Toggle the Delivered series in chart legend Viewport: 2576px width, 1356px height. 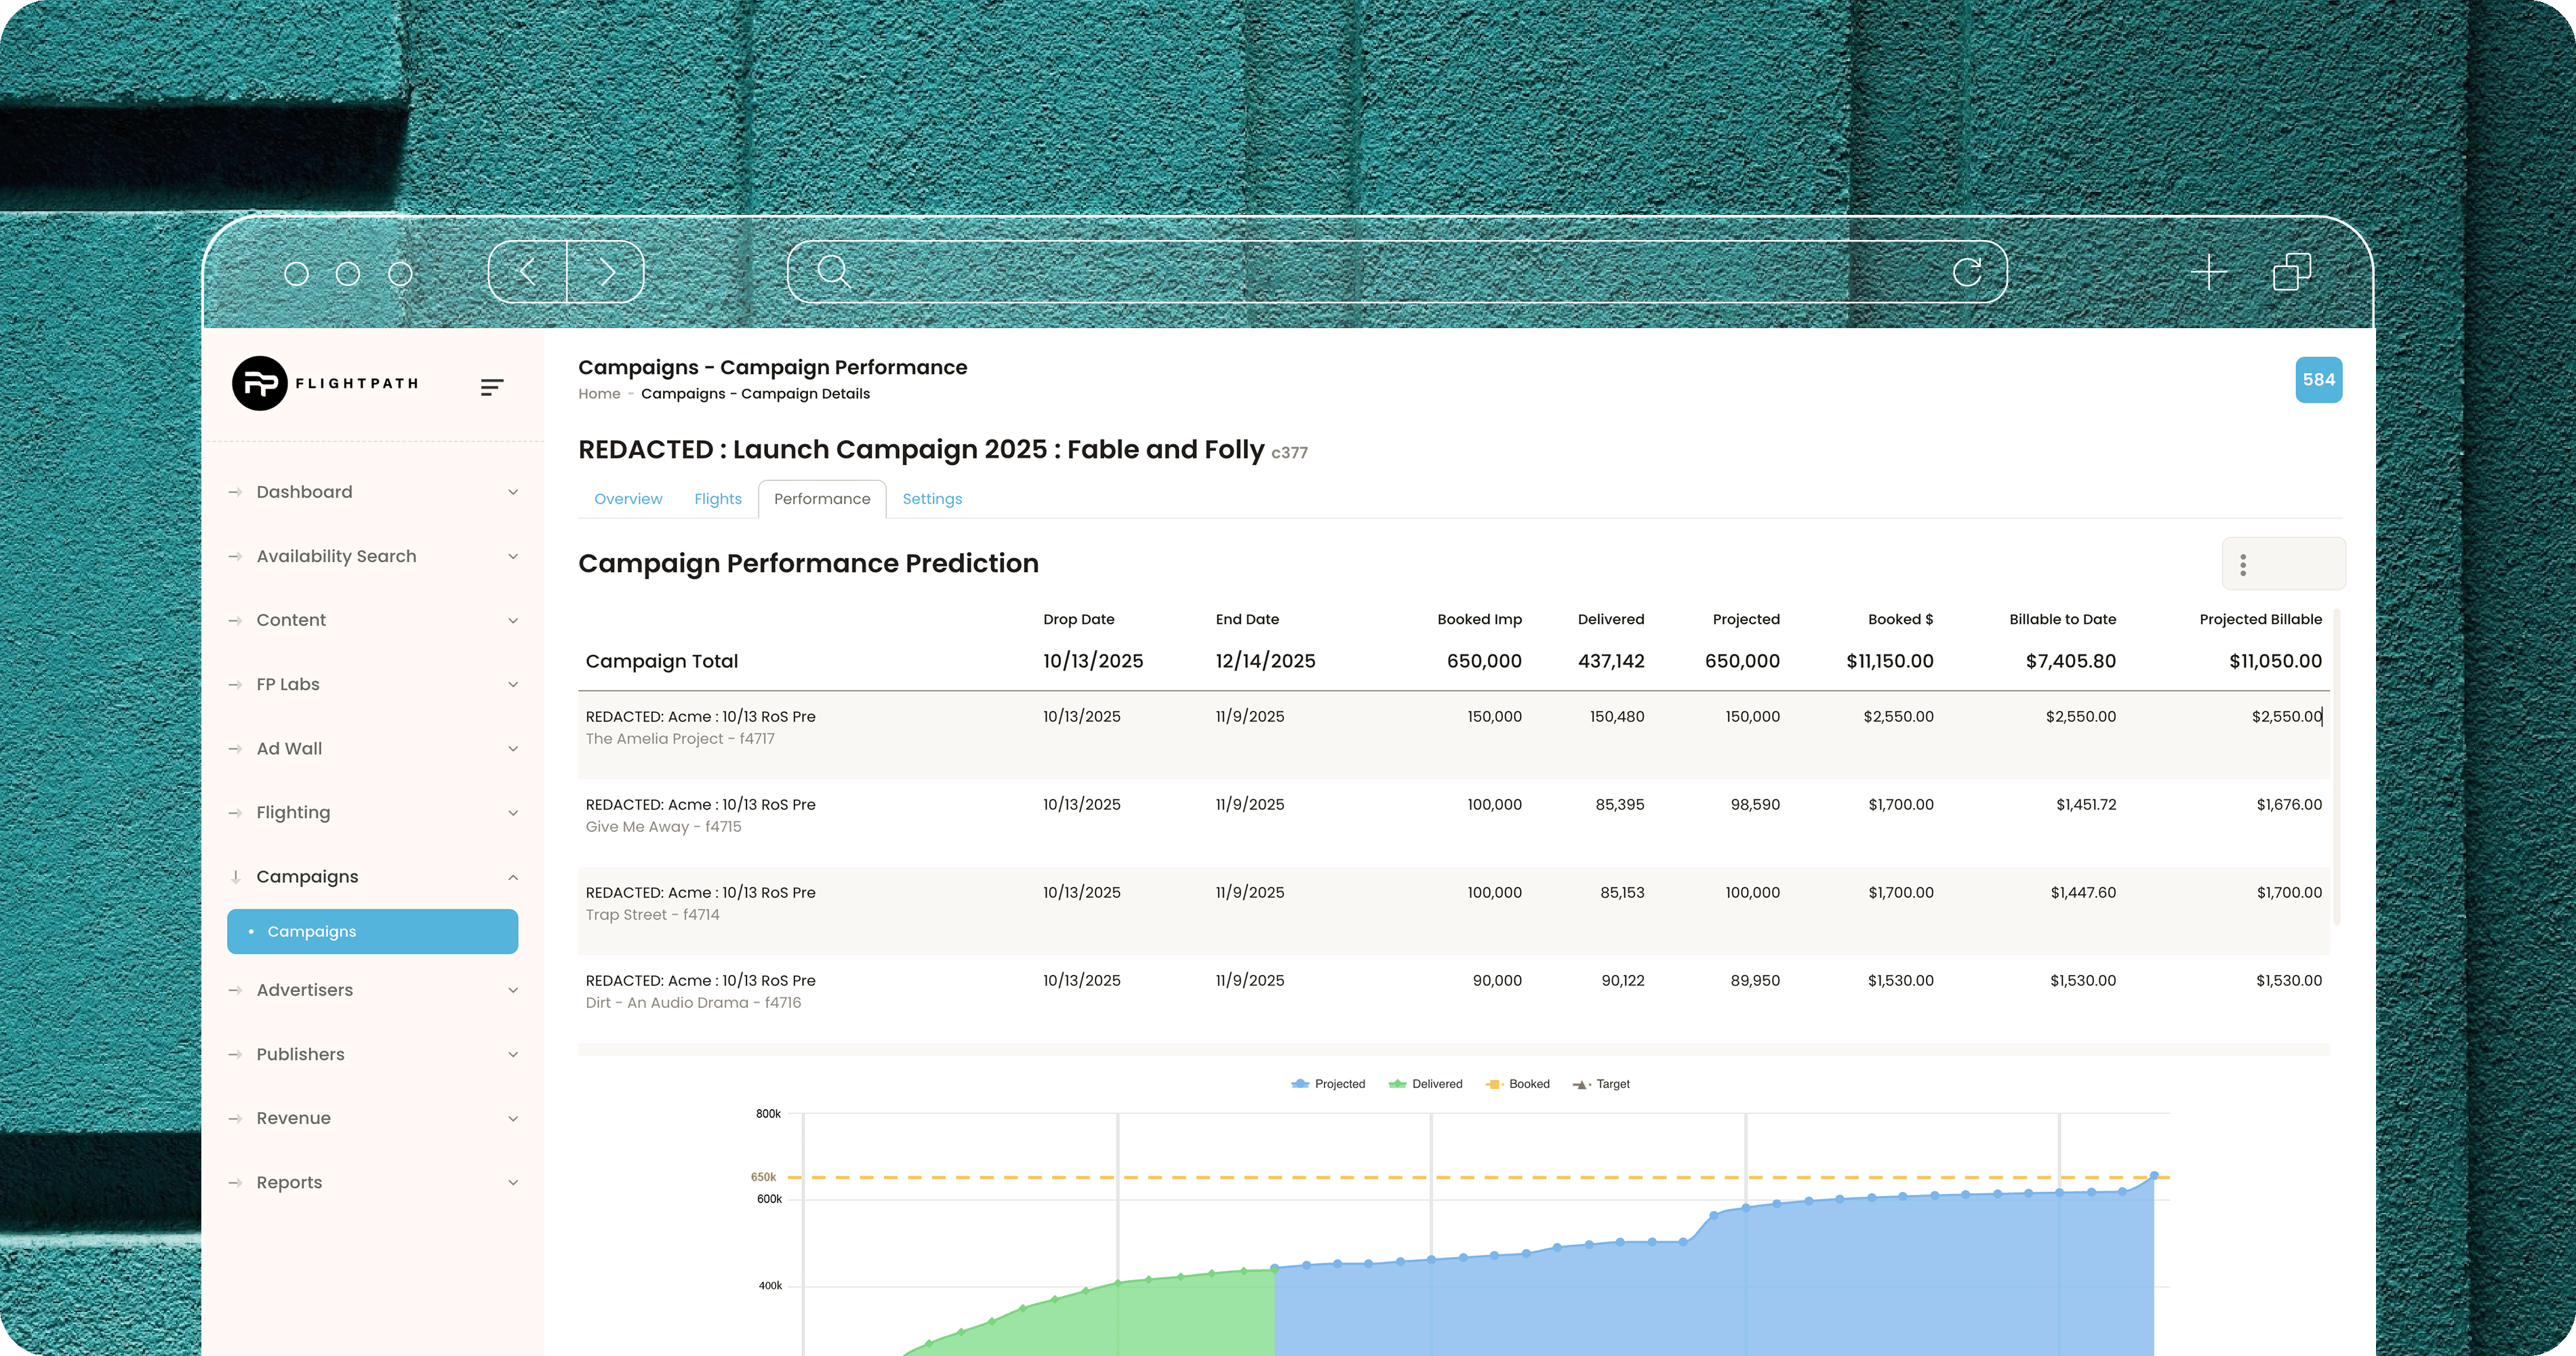coord(1424,1084)
